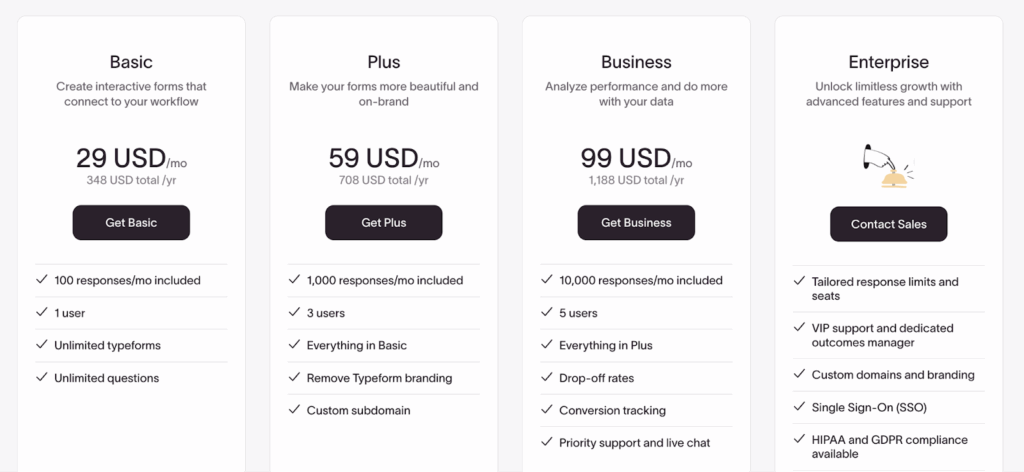The width and height of the screenshot is (1024, 472).
Task: Open Contact Sales for Enterprise
Action: point(889,224)
